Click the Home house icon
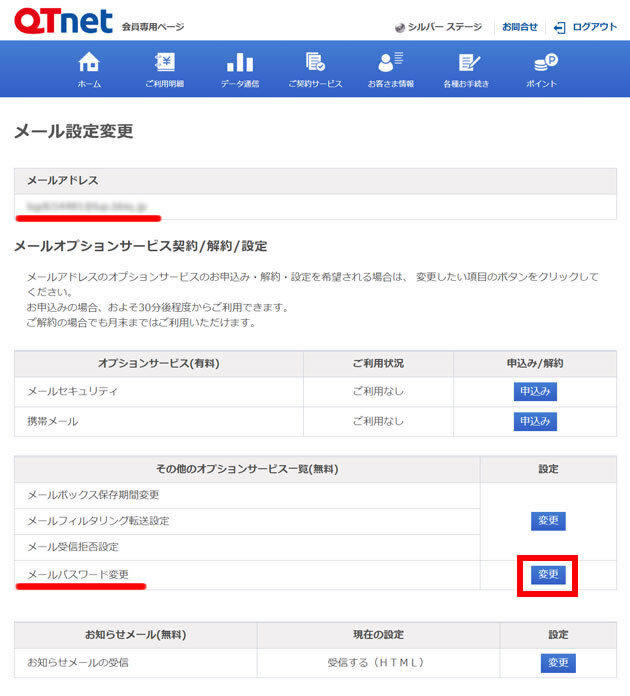 [x=89, y=62]
